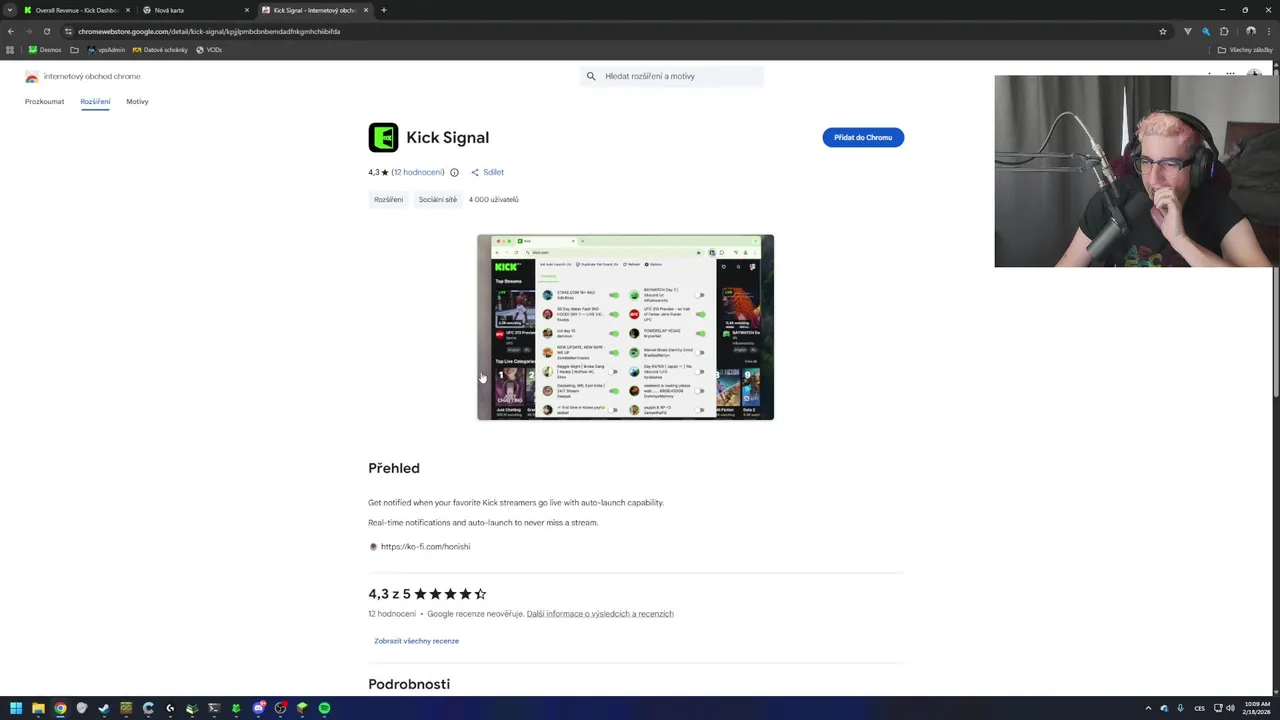Open the ko-fi.com/honishi link
Screen dimensions: 1280x720
425,547
